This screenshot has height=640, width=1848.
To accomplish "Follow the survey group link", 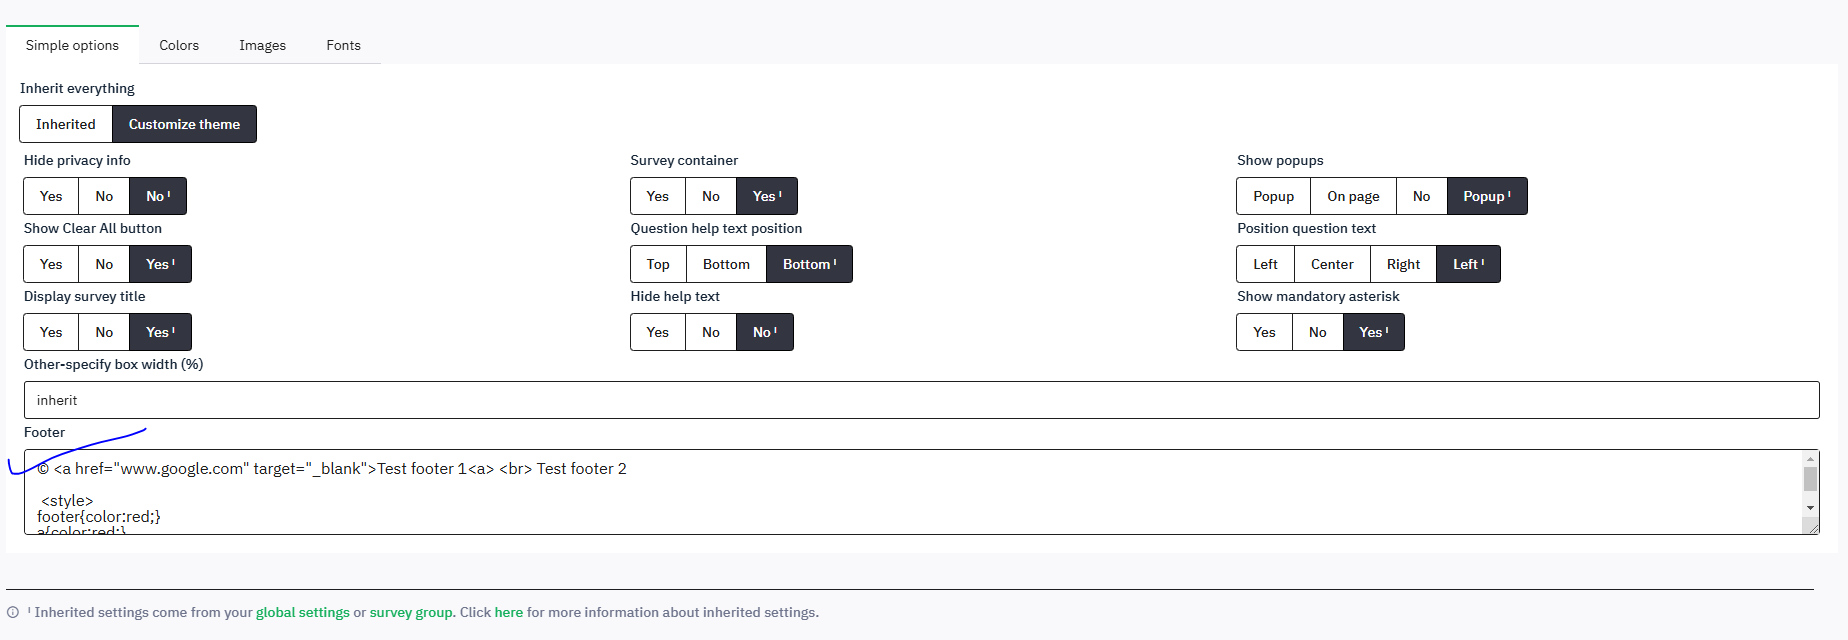I will [411, 613].
